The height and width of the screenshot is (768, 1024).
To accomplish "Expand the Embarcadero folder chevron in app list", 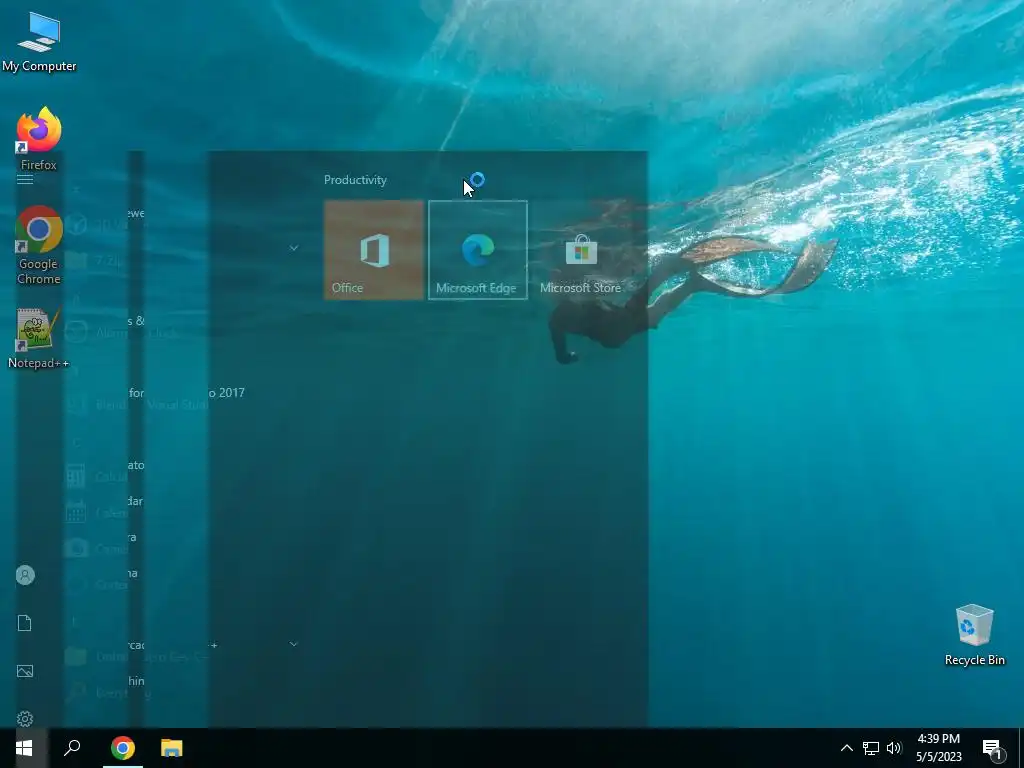I will [x=294, y=644].
